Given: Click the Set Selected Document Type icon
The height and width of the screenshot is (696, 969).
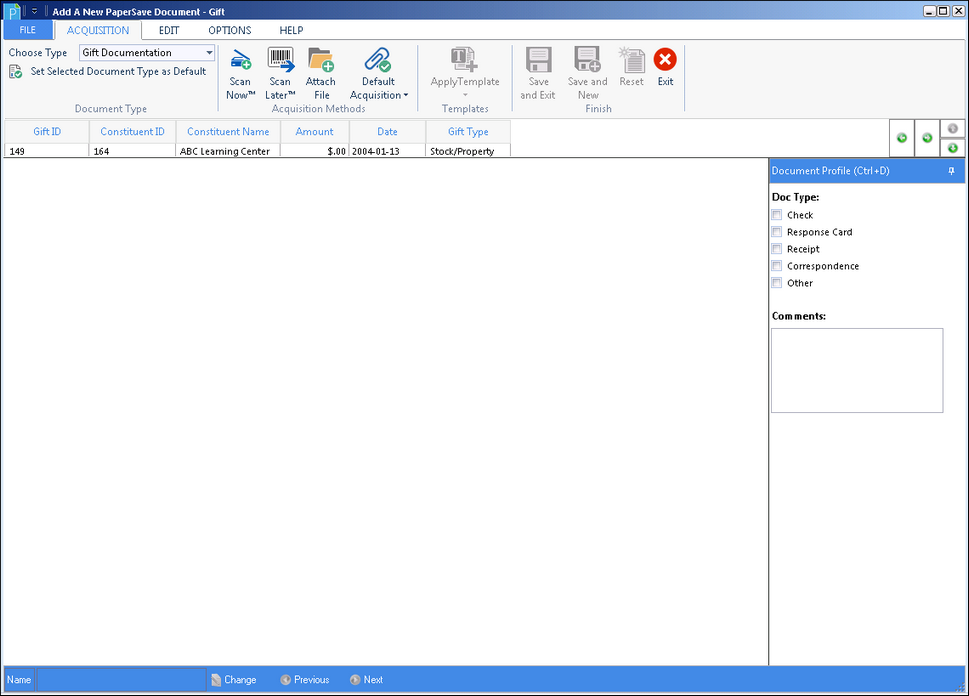Looking at the screenshot, I should pyautogui.click(x=15, y=72).
